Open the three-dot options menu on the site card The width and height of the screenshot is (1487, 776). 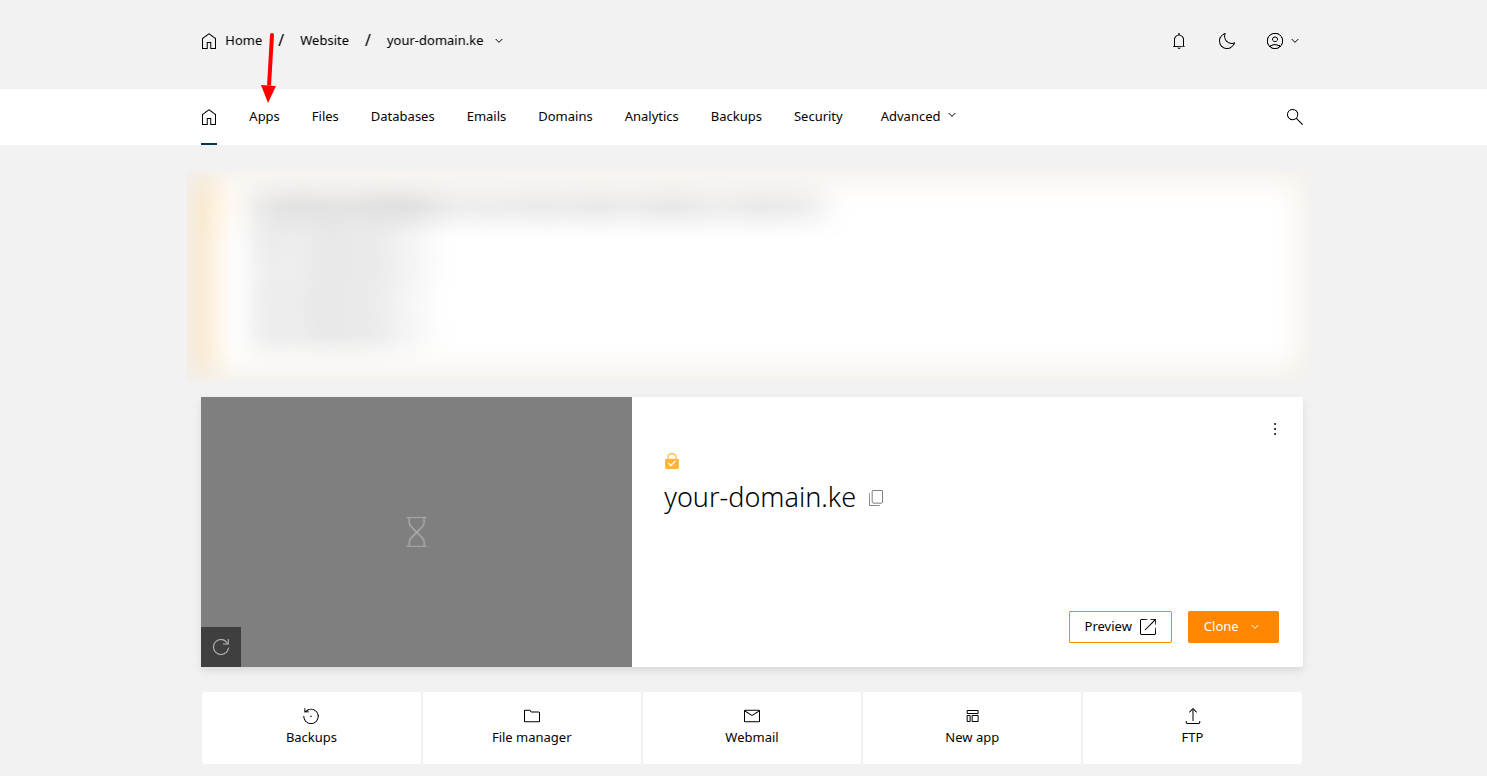(1274, 429)
